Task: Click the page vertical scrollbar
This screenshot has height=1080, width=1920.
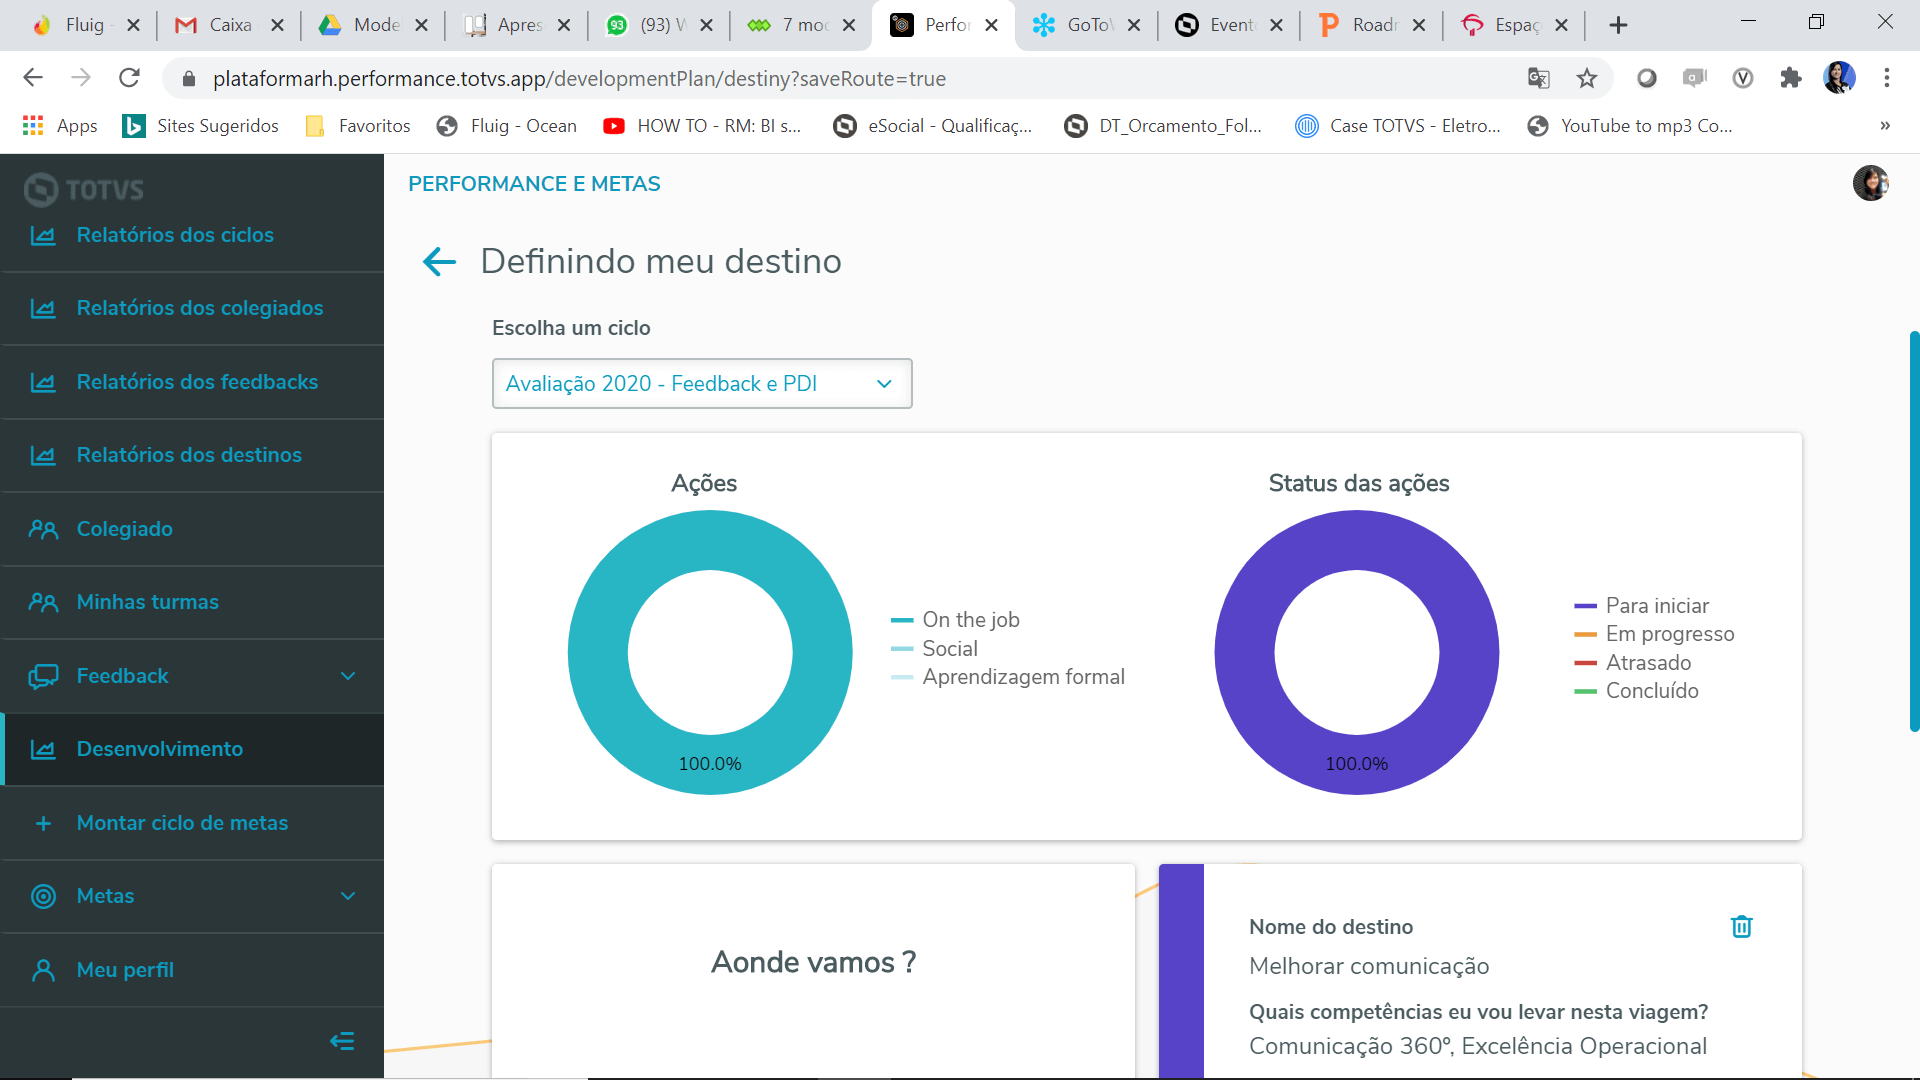Action: (x=1913, y=530)
